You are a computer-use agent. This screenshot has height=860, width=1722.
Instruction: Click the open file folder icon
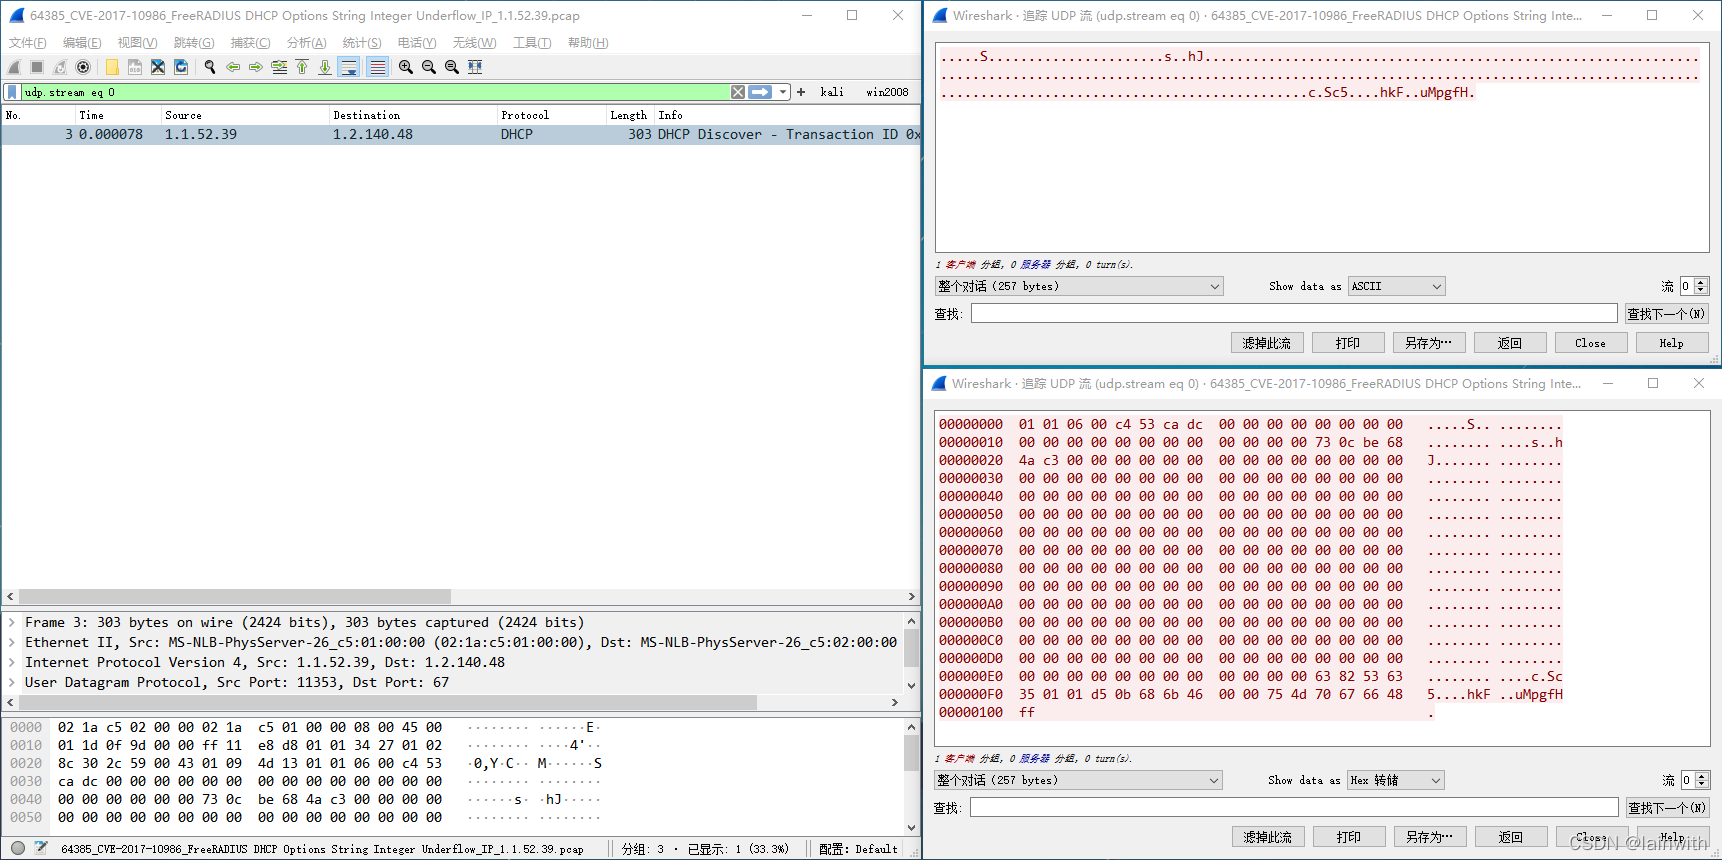pos(112,67)
